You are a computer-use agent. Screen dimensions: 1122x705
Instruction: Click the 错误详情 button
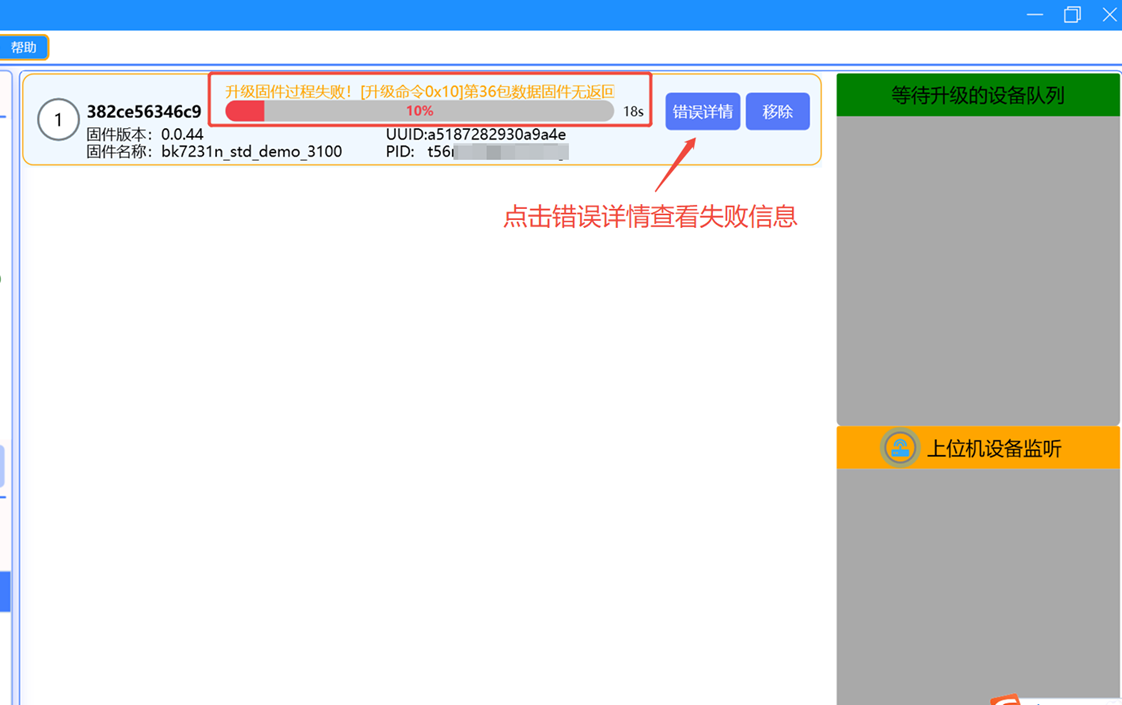coord(702,112)
